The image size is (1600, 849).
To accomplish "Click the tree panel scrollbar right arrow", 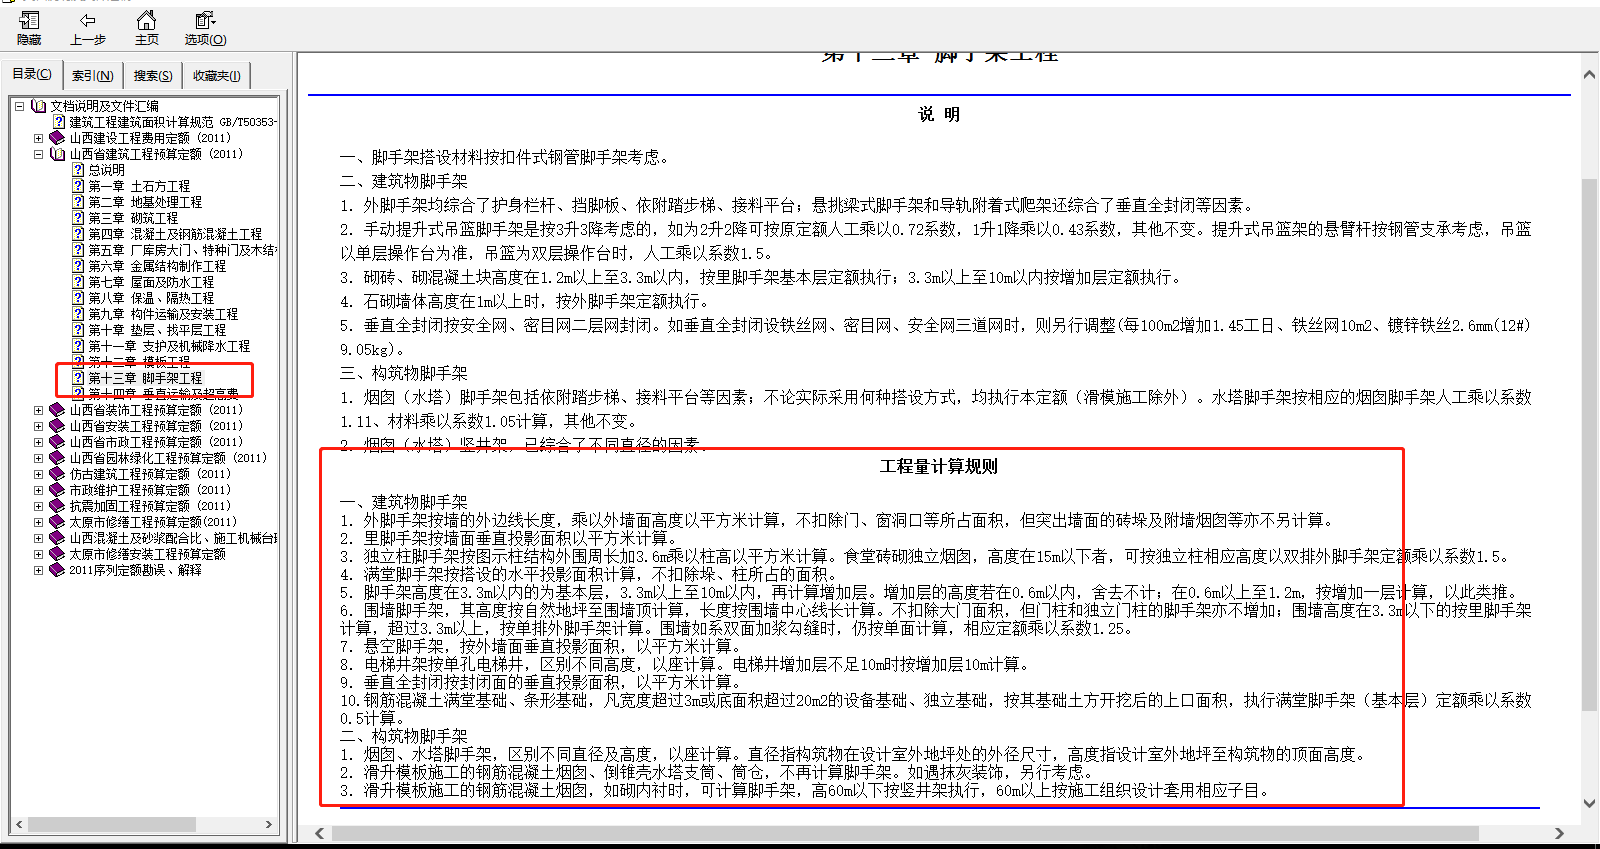I will (x=269, y=825).
